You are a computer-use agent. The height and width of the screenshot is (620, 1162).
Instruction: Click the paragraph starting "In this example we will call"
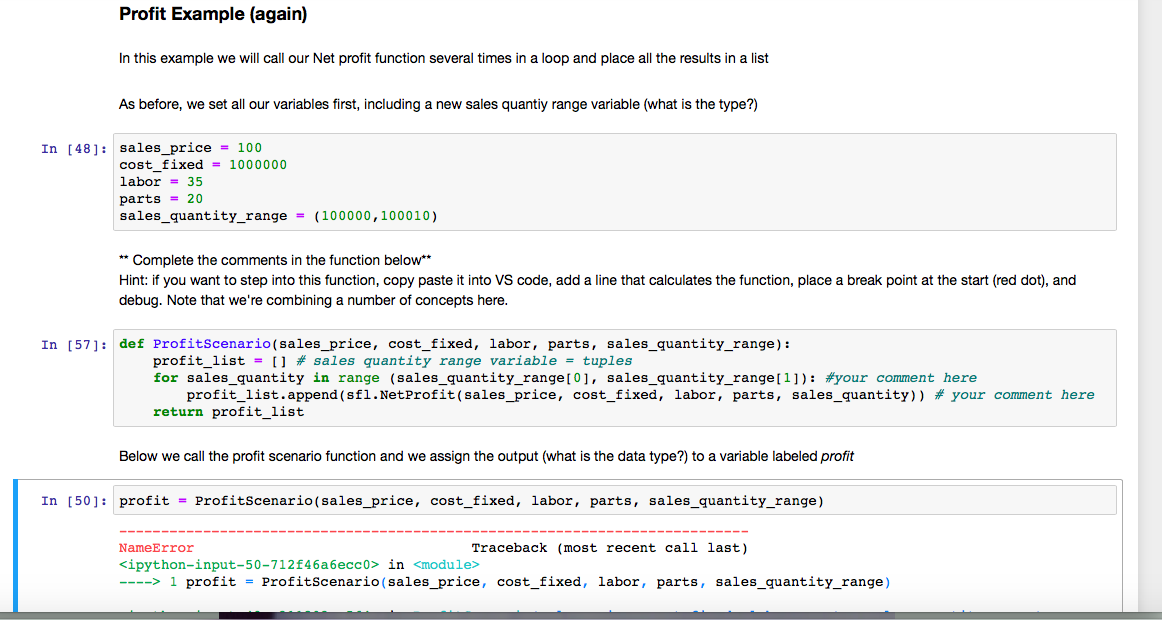444,58
